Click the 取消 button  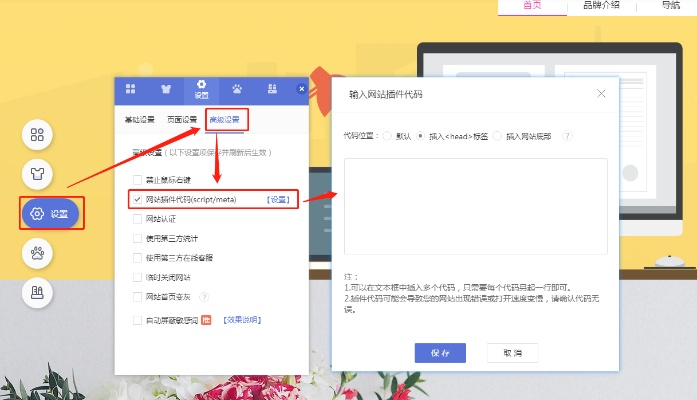tap(513, 353)
